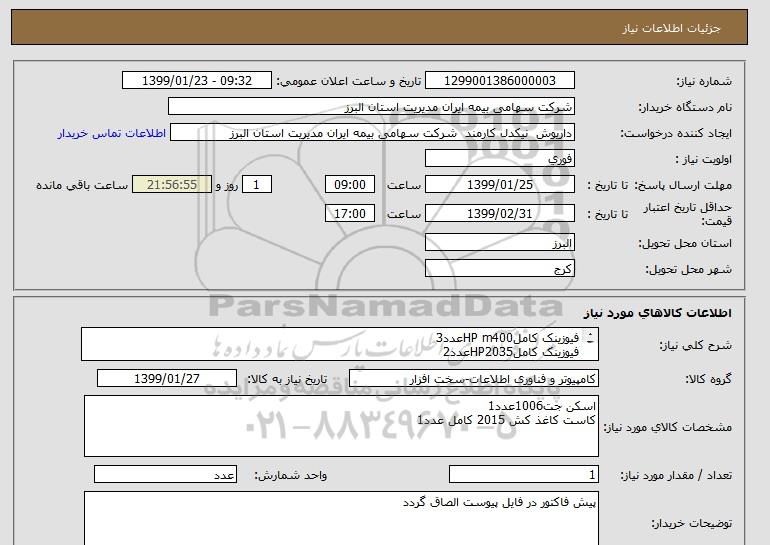770x545 pixels.
Task: Select the public announcement date field 1399/01/23 - 09:32
Action: (196, 81)
